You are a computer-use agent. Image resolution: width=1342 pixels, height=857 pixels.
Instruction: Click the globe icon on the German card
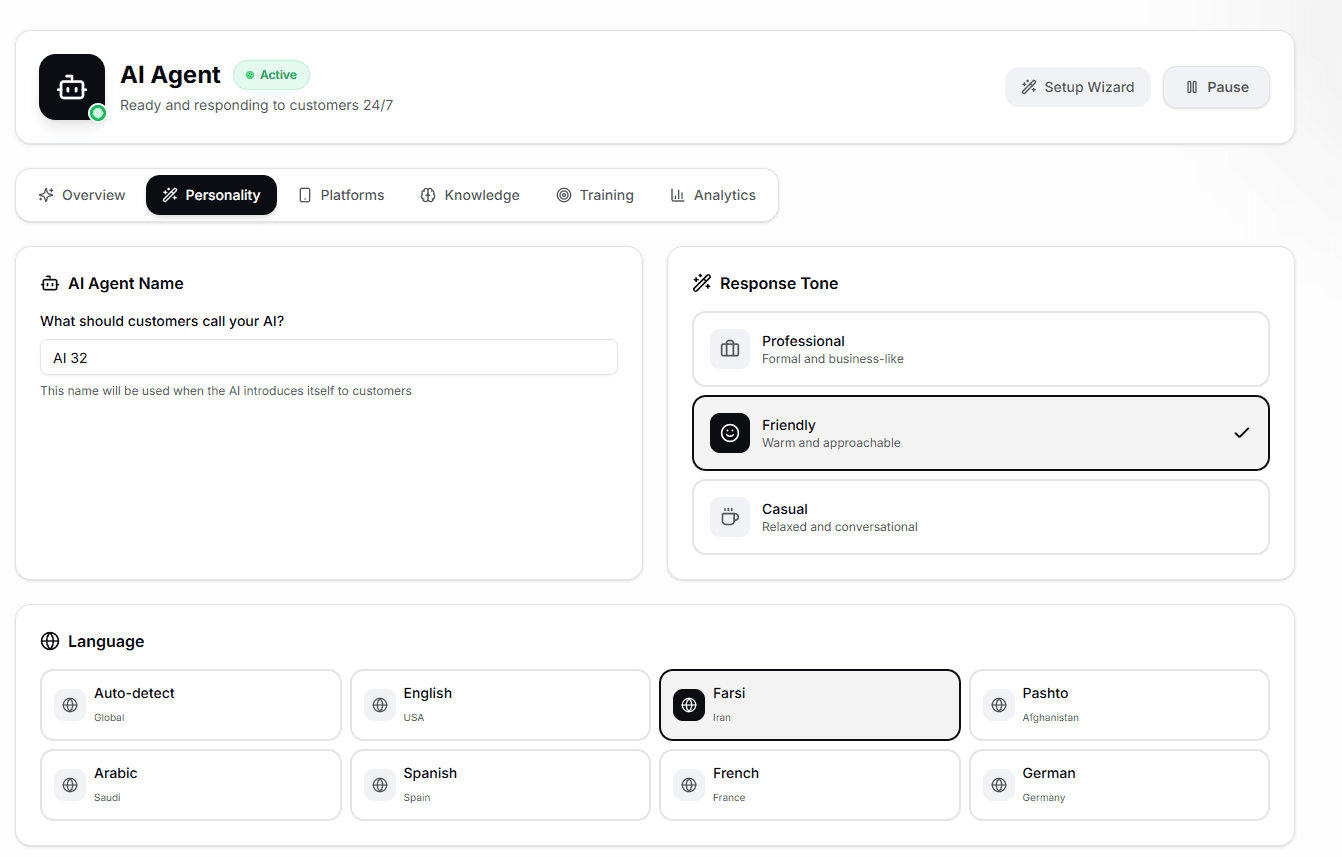tap(998, 785)
